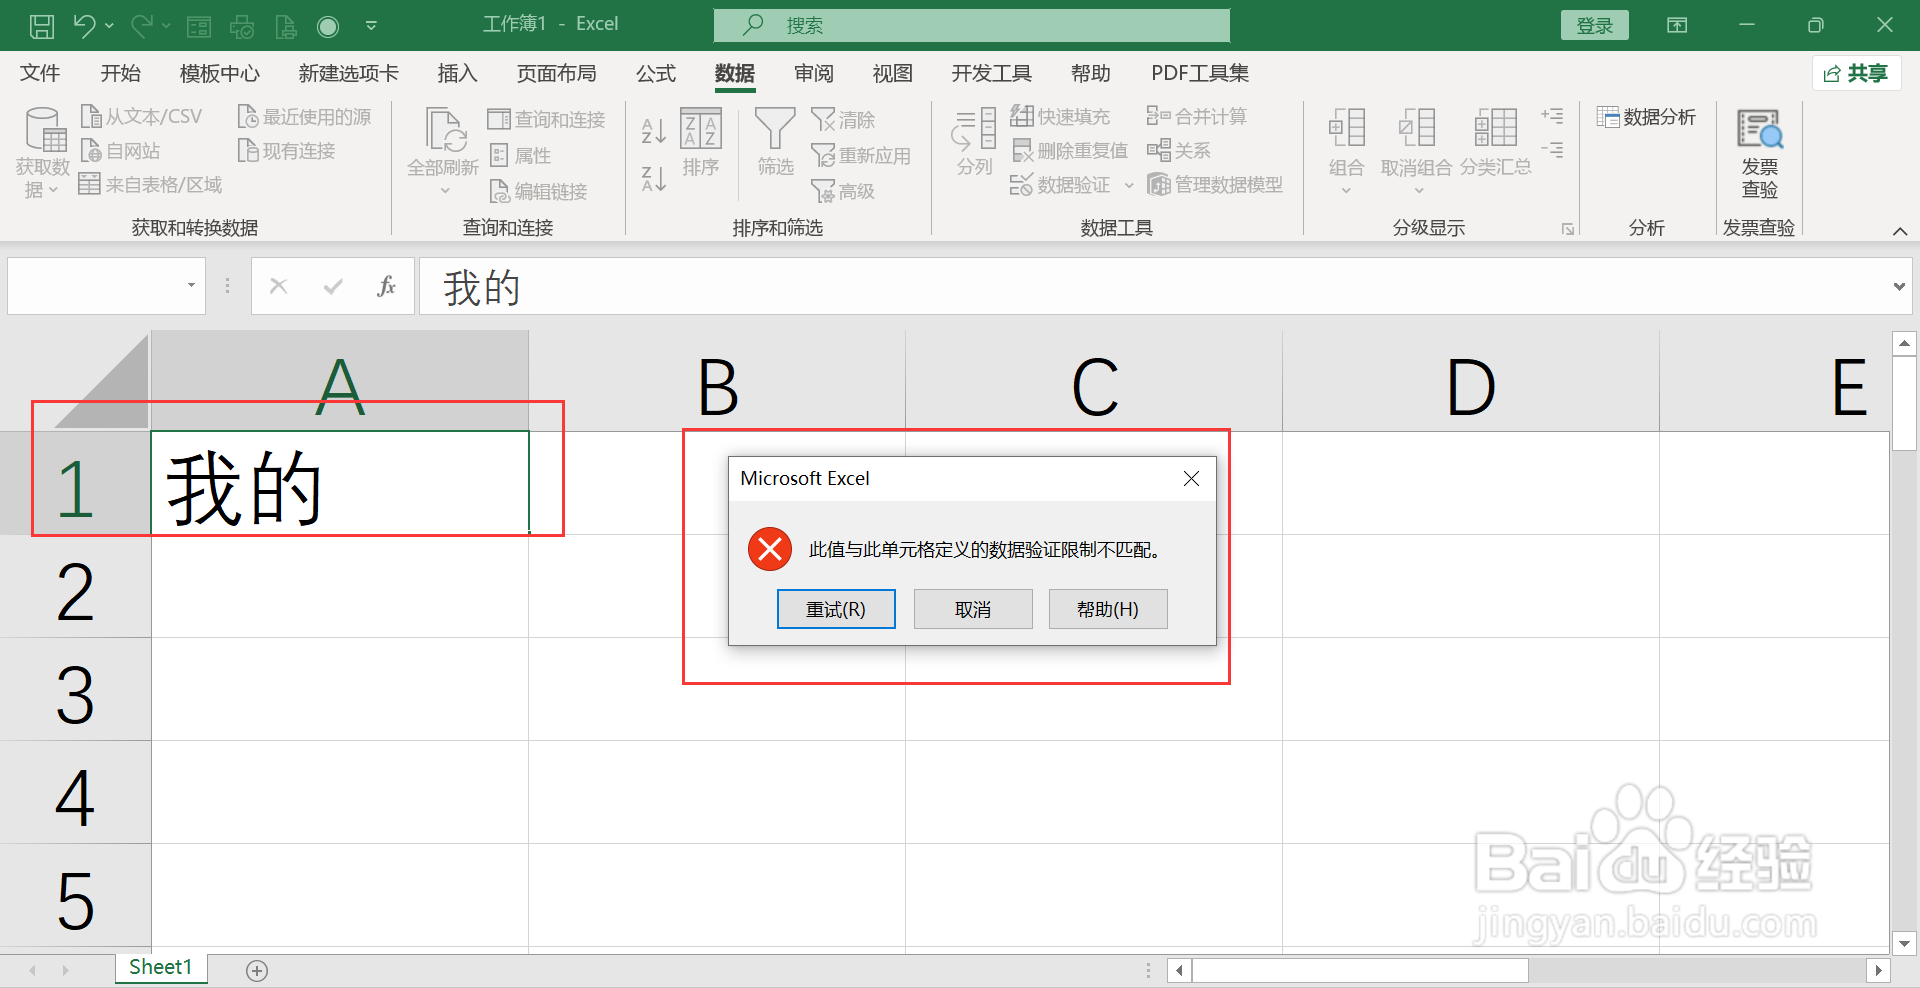Screen dimensions: 1920x988
Task: Click vertical scrollbar down arrow
Action: tap(1904, 942)
